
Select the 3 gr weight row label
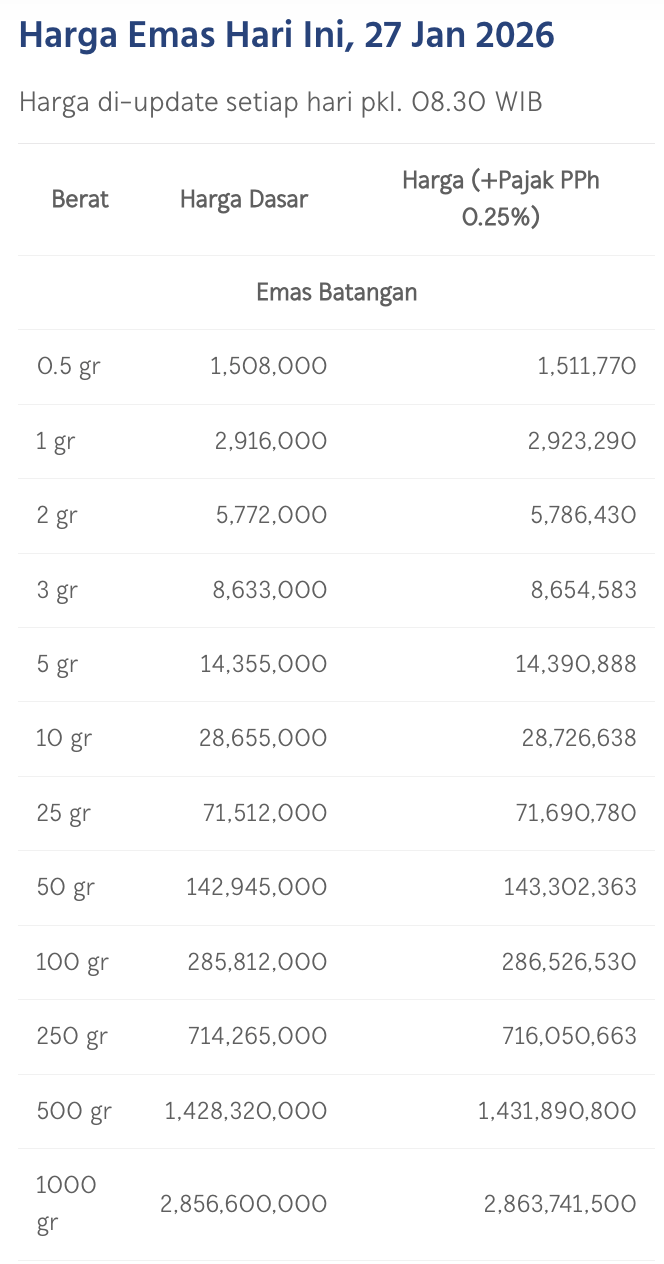pyautogui.click(x=57, y=590)
